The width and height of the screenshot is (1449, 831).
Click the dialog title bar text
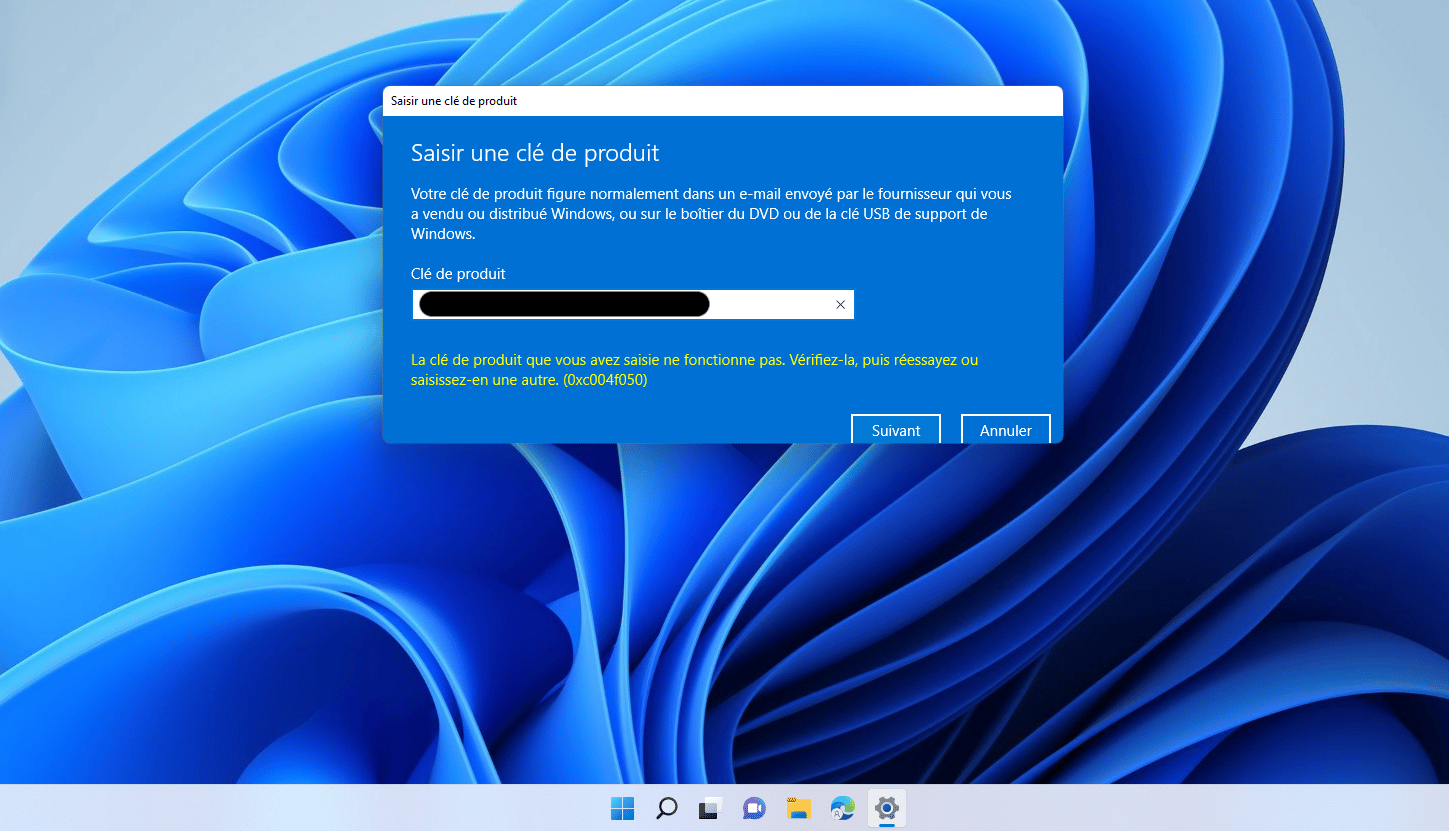(454, 101)
